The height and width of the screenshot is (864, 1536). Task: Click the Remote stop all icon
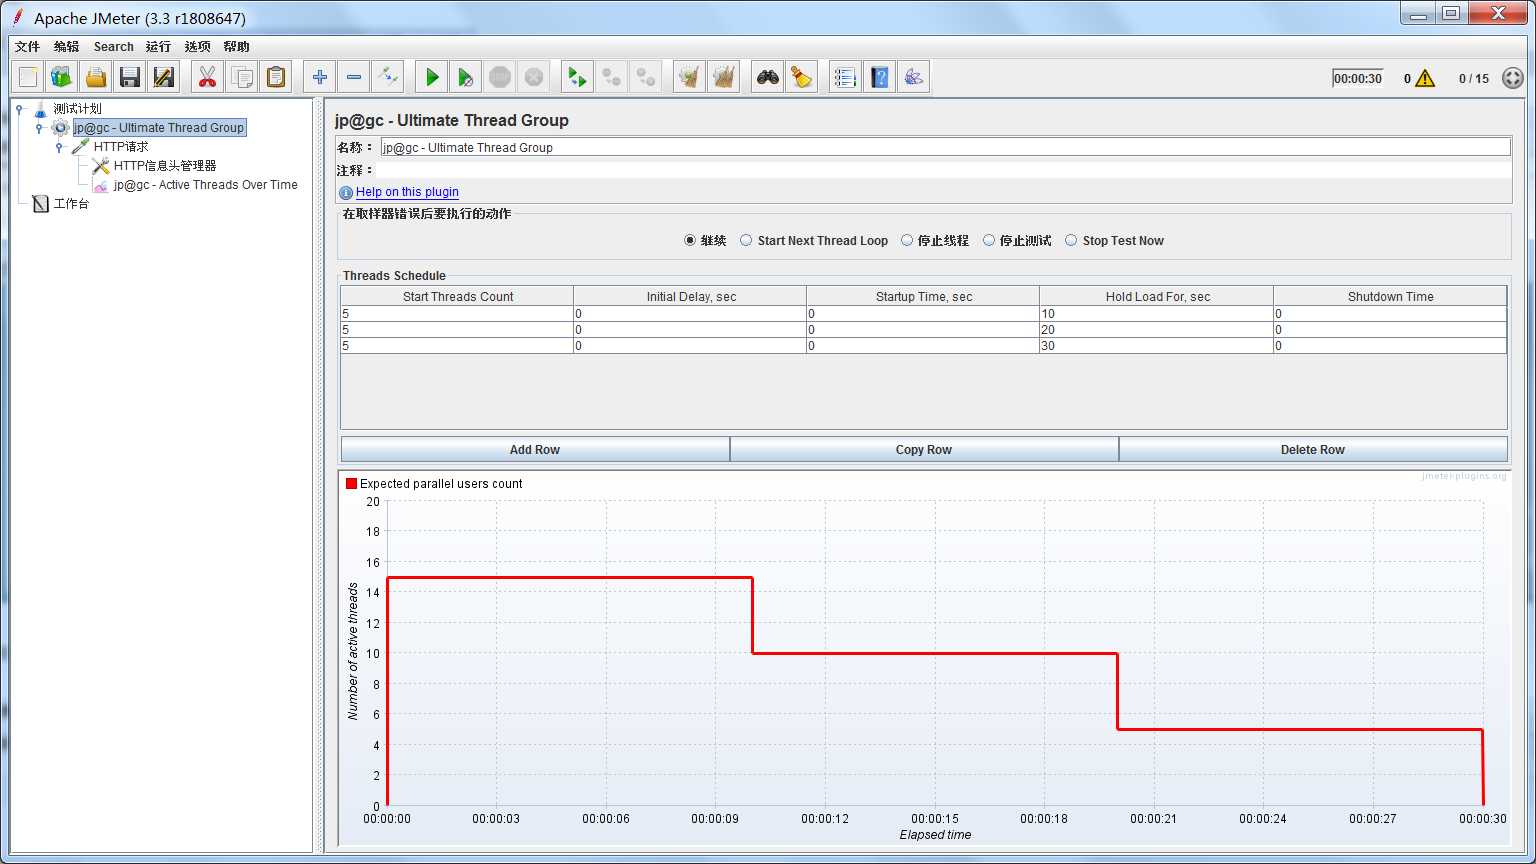coord(611,77)
